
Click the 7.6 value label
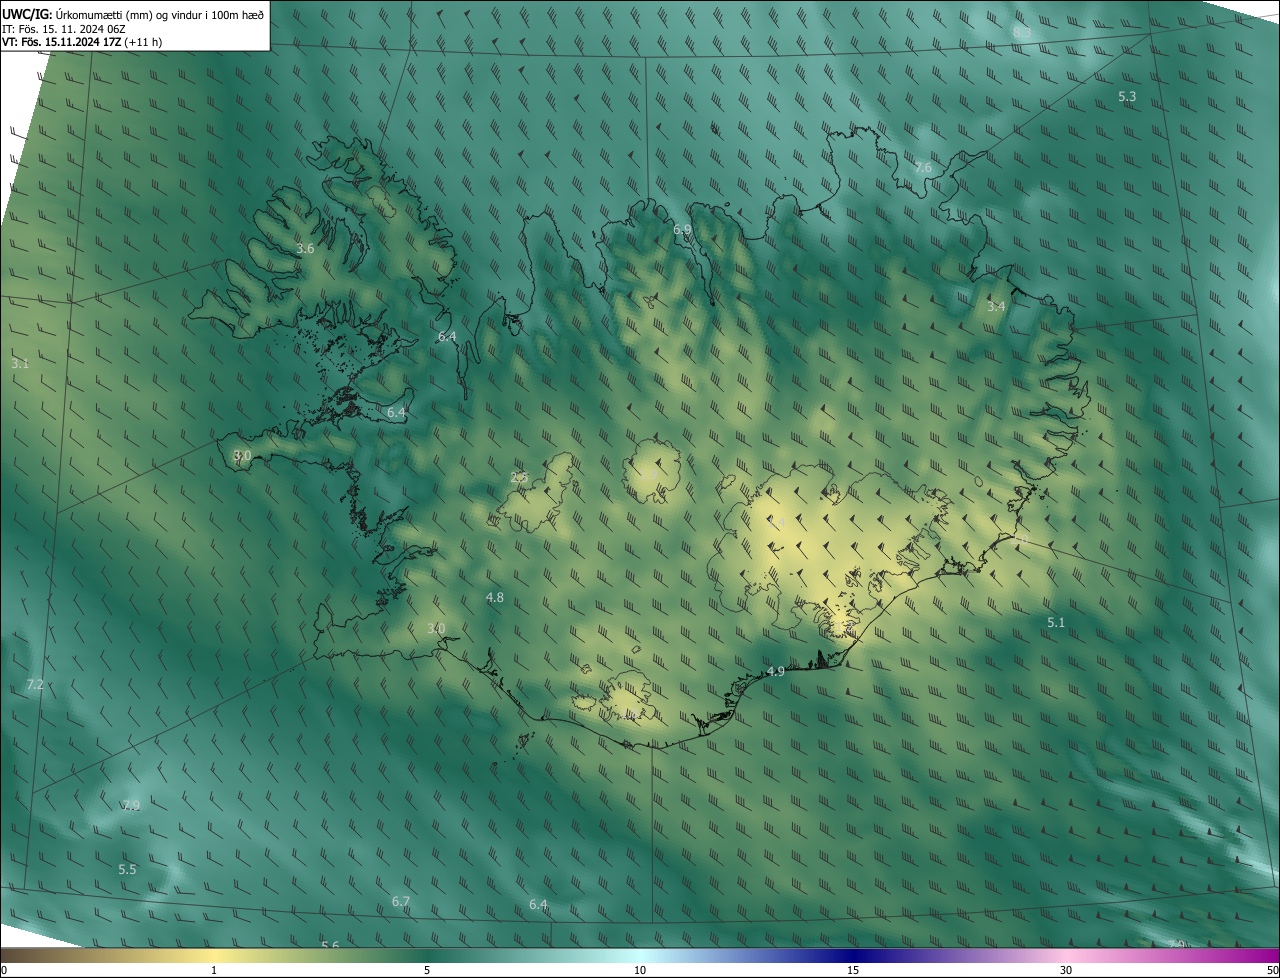[923, 168]
